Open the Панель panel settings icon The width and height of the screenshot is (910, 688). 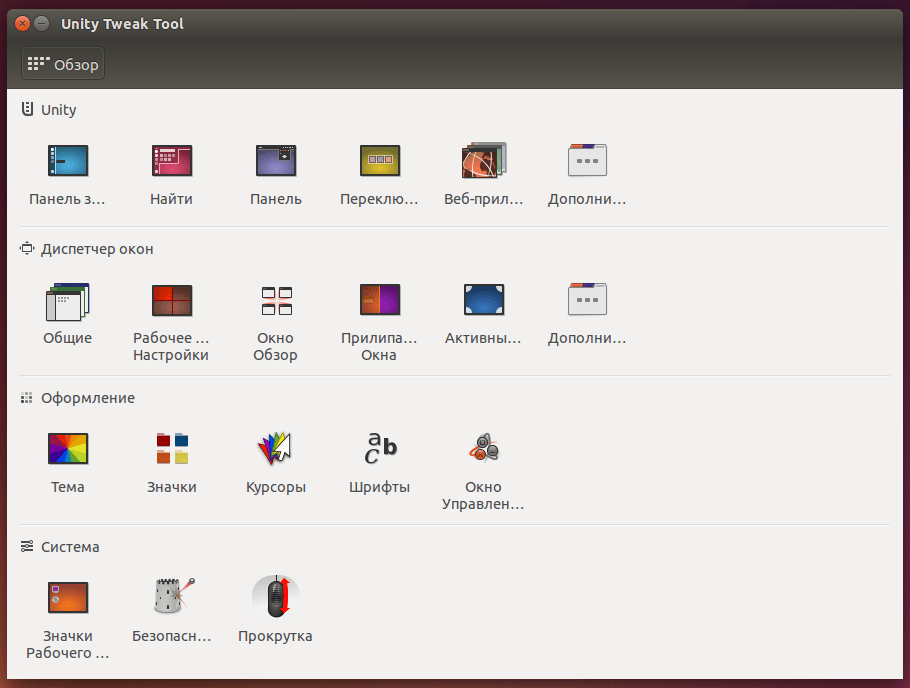click(x=276, y=160)
